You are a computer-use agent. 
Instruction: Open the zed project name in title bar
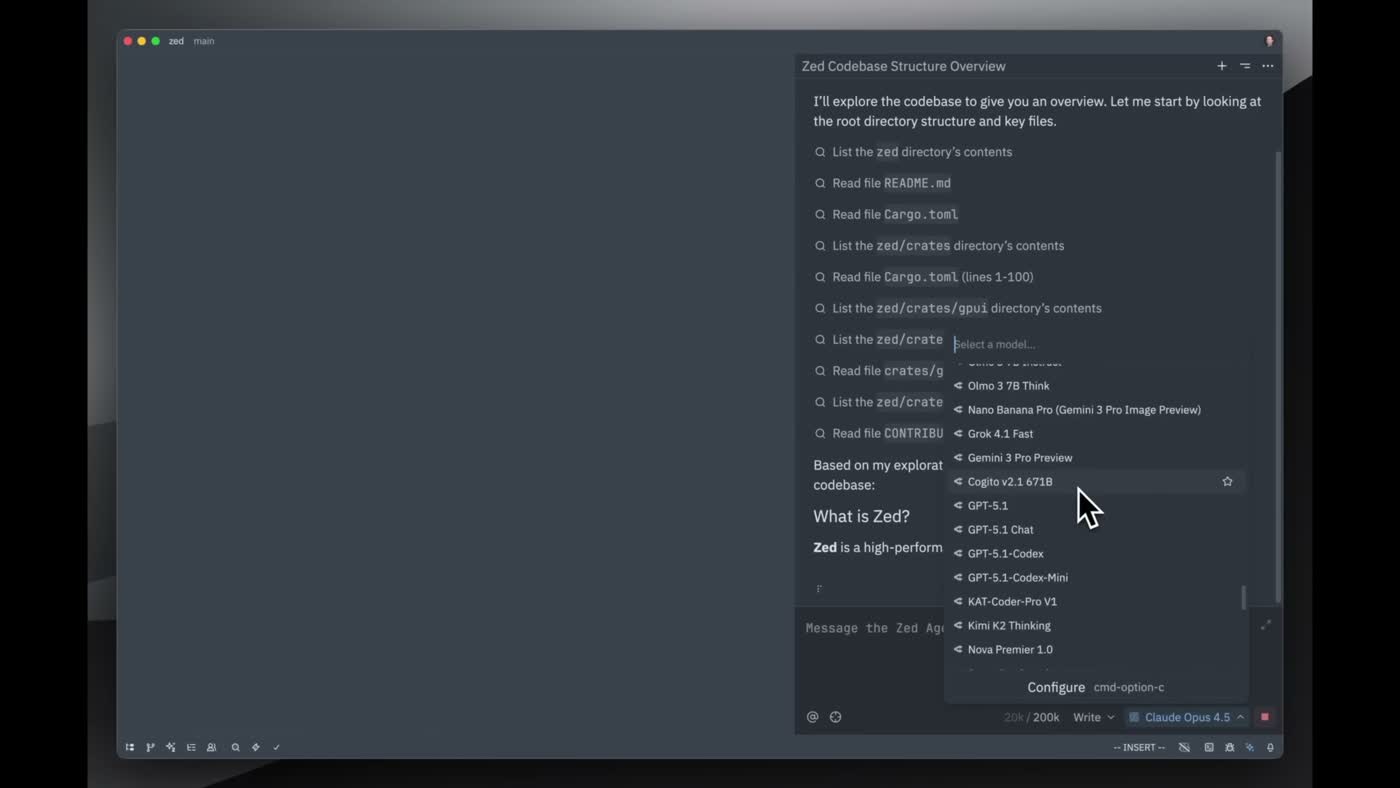coord(176,41)
